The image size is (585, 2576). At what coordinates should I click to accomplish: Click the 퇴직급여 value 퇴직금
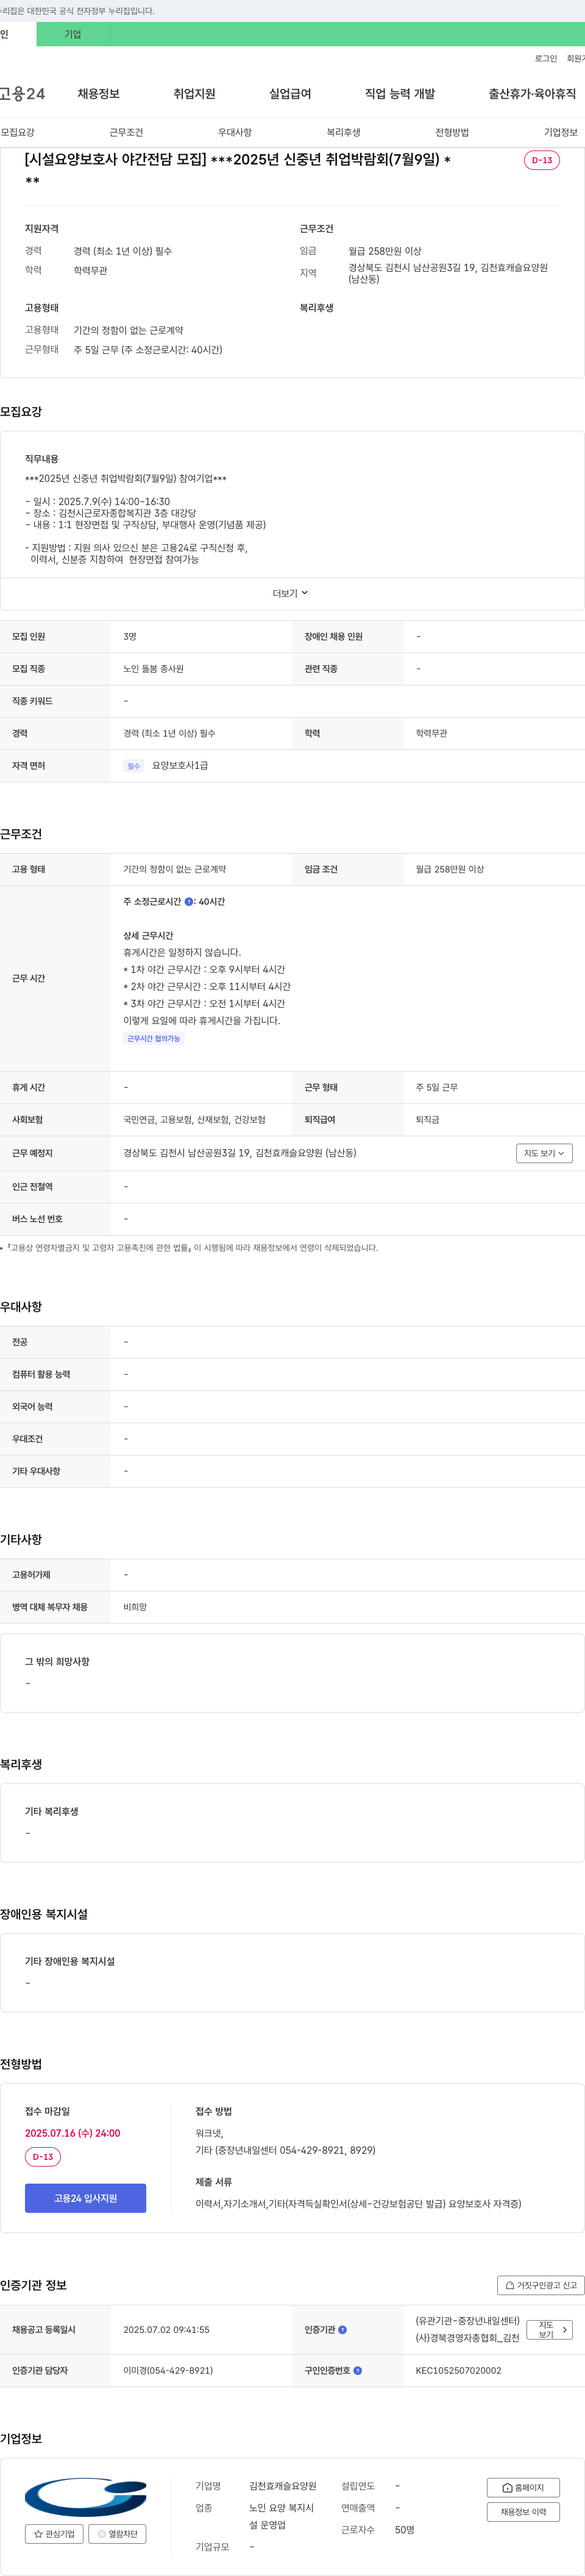coord(427,1120)
